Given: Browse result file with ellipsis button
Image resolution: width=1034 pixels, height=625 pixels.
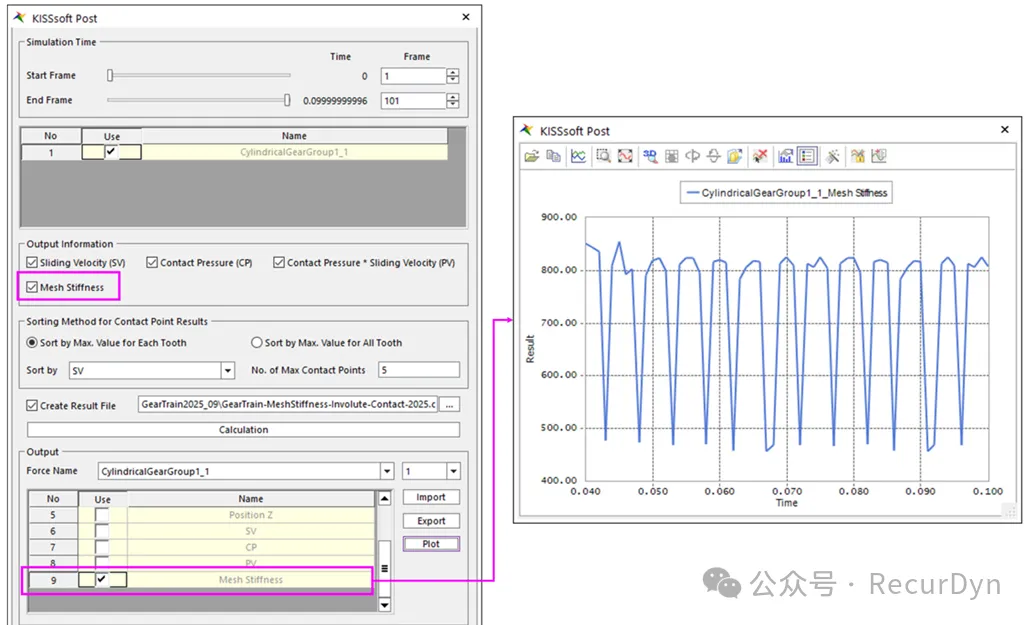Looking at the screenshot, I should tap(450, 405).
